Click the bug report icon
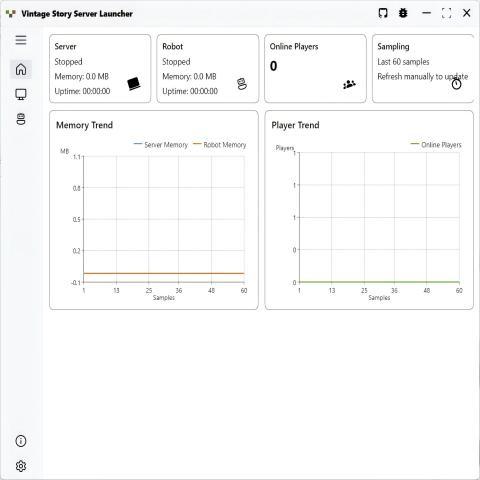The height and width of the screenshot is (480, 480). pos(403,13)
